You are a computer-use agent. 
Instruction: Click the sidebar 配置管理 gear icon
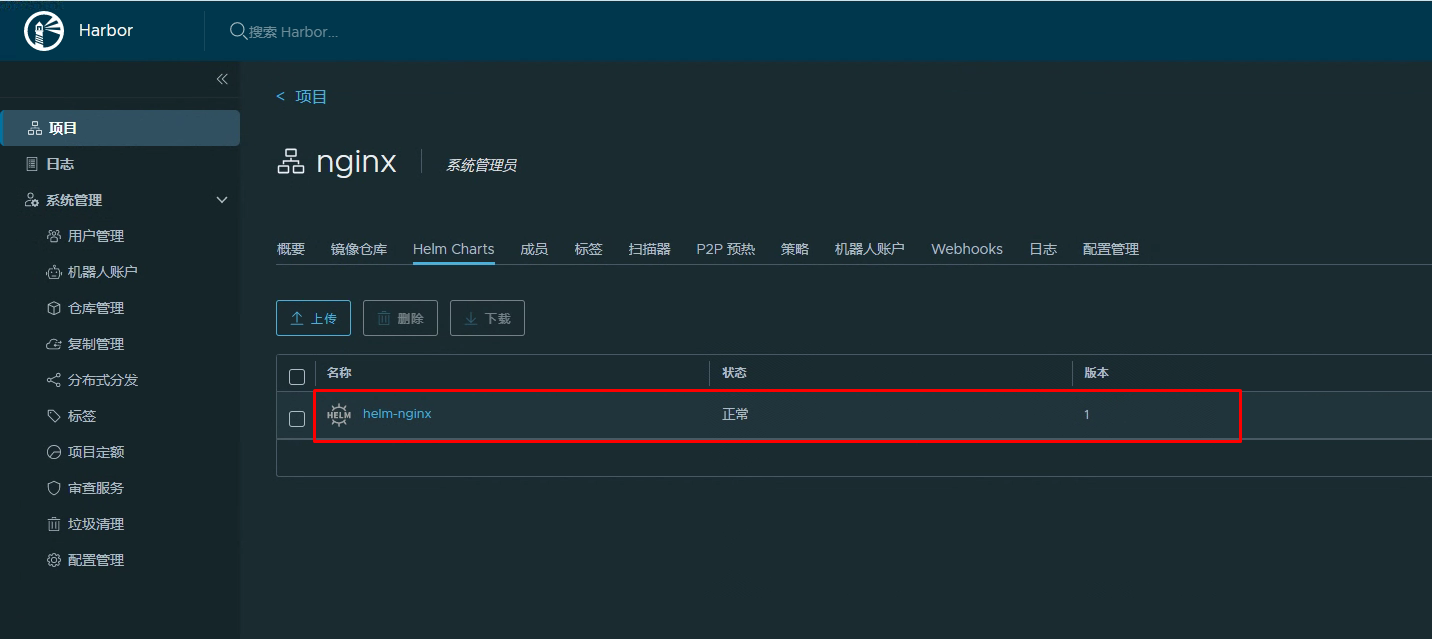point(54,560)
